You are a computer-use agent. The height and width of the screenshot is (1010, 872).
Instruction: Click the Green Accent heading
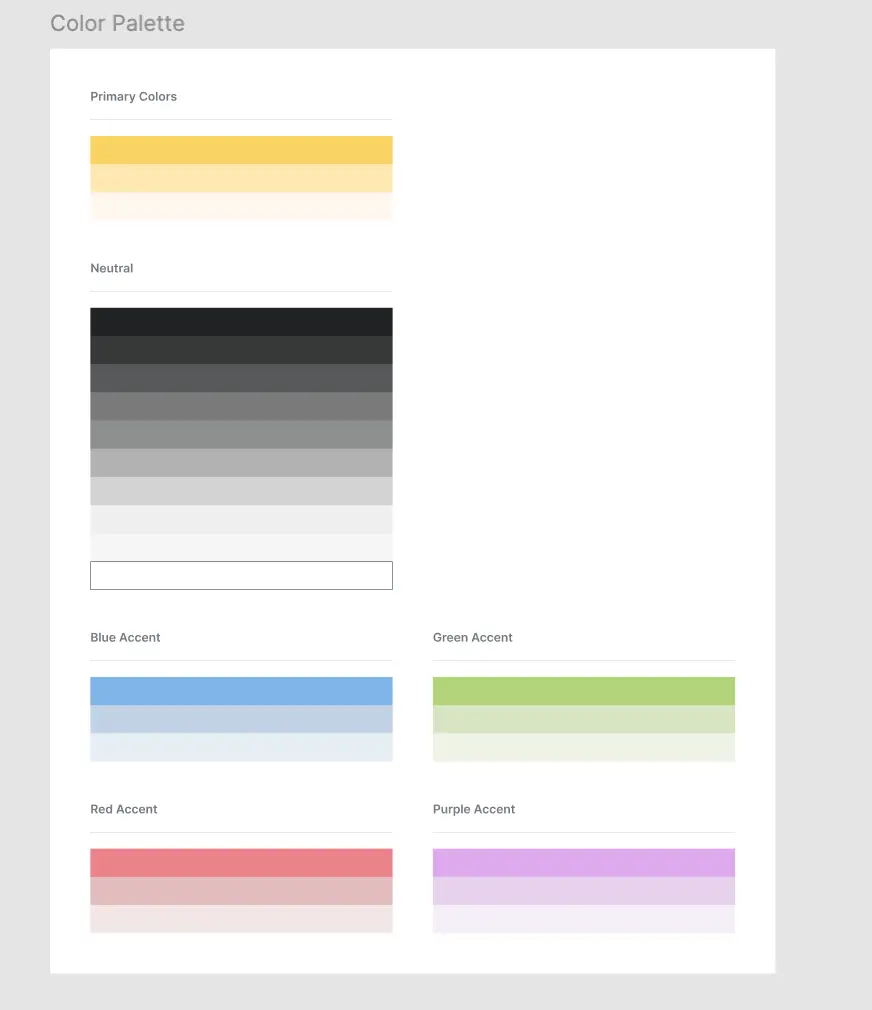click(472, 638)
